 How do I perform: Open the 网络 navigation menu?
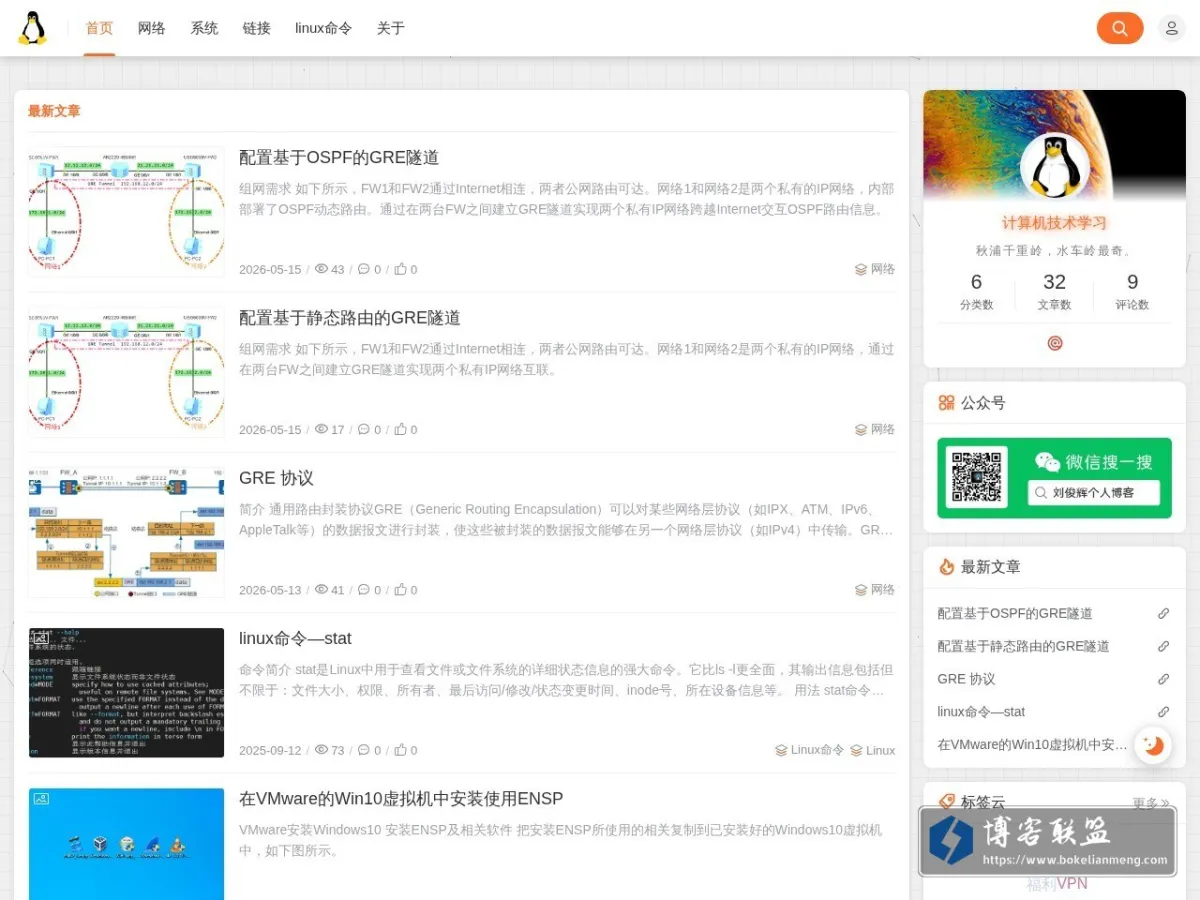point(152,28)
